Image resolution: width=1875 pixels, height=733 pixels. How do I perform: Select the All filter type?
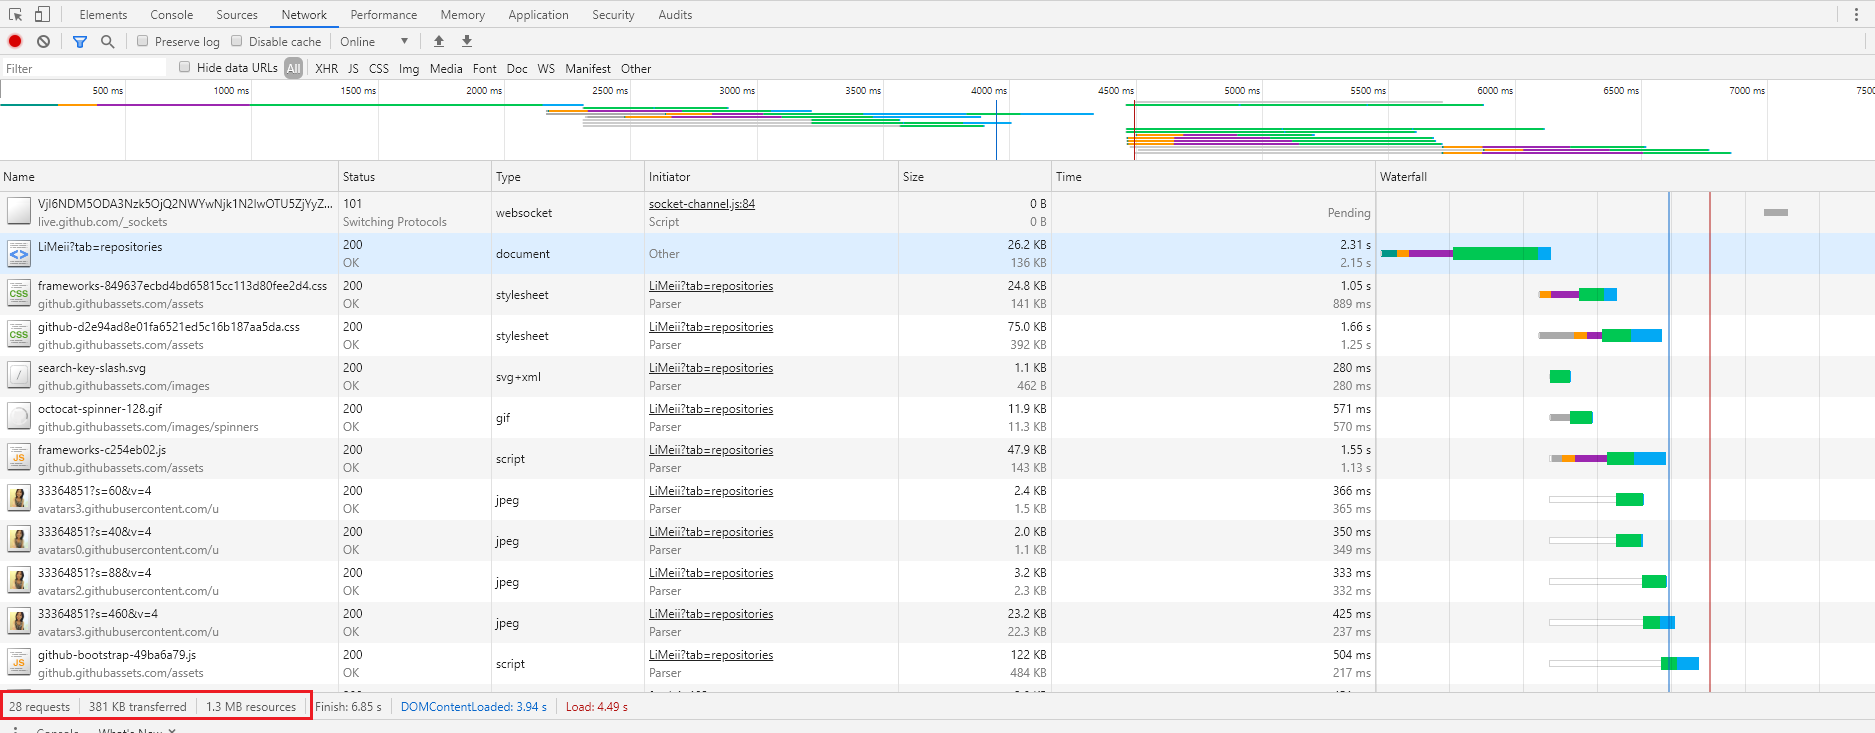(x=293, y=68)
